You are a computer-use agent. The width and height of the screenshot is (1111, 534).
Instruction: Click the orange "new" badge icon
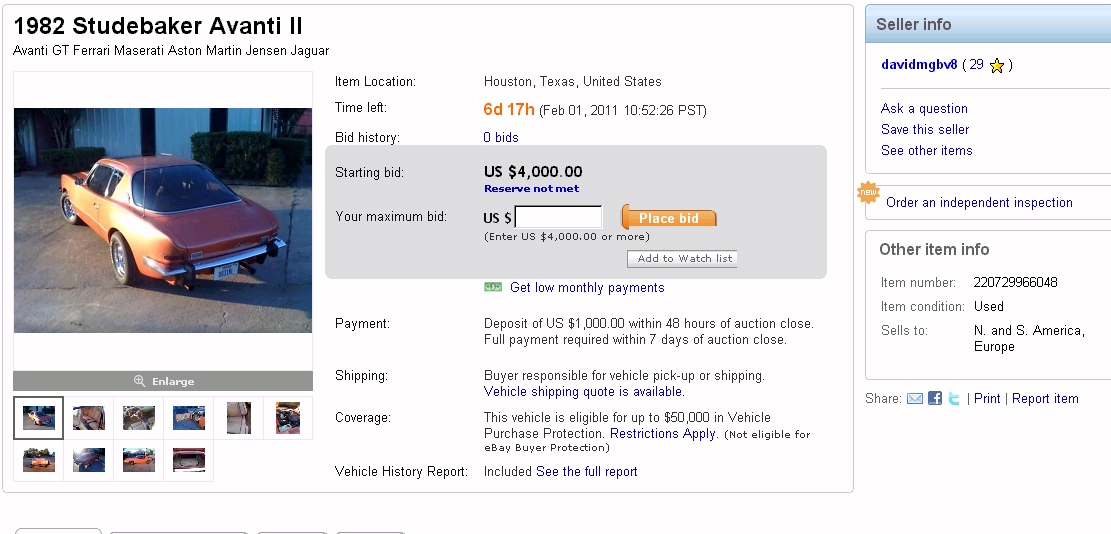pyautogui.click(x=868, y=192)
